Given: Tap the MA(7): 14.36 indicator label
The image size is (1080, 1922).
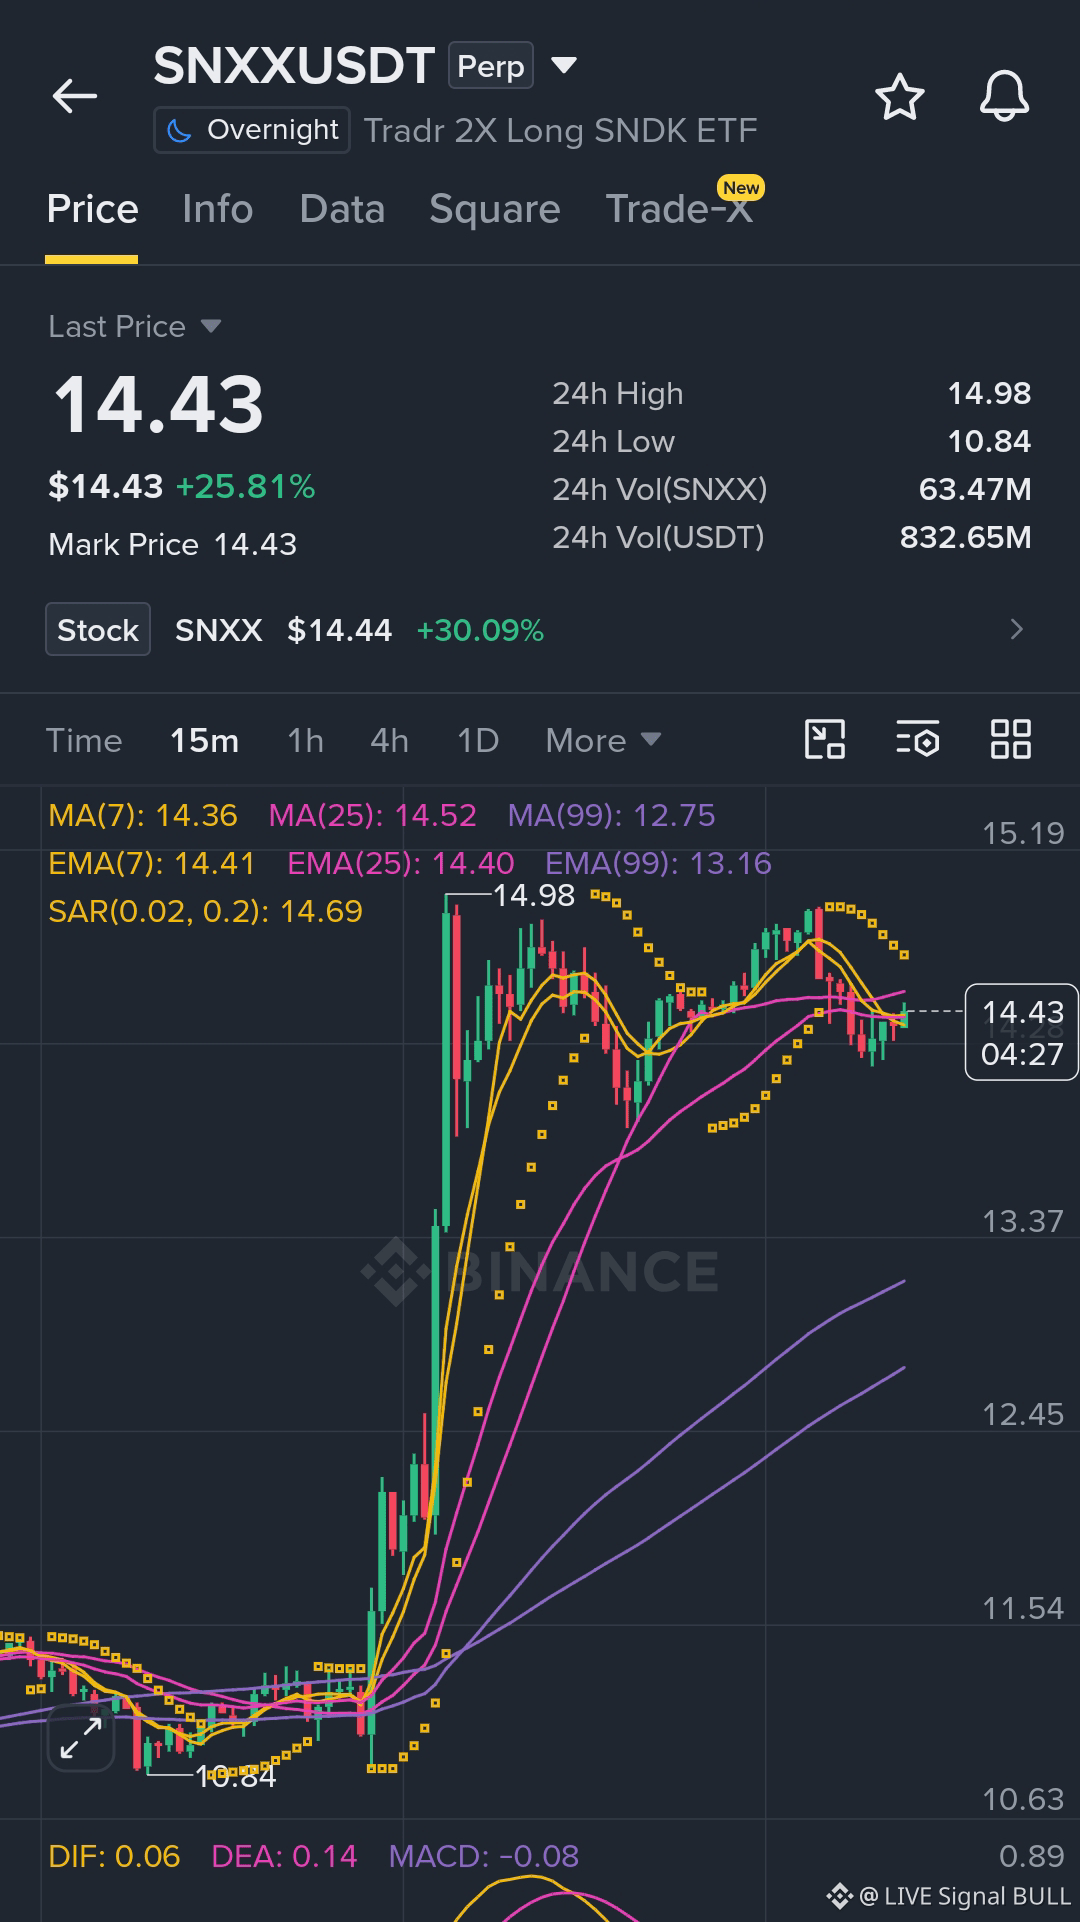Looking at the screenshot, I should pyautogui.click(x=143, y=815).
